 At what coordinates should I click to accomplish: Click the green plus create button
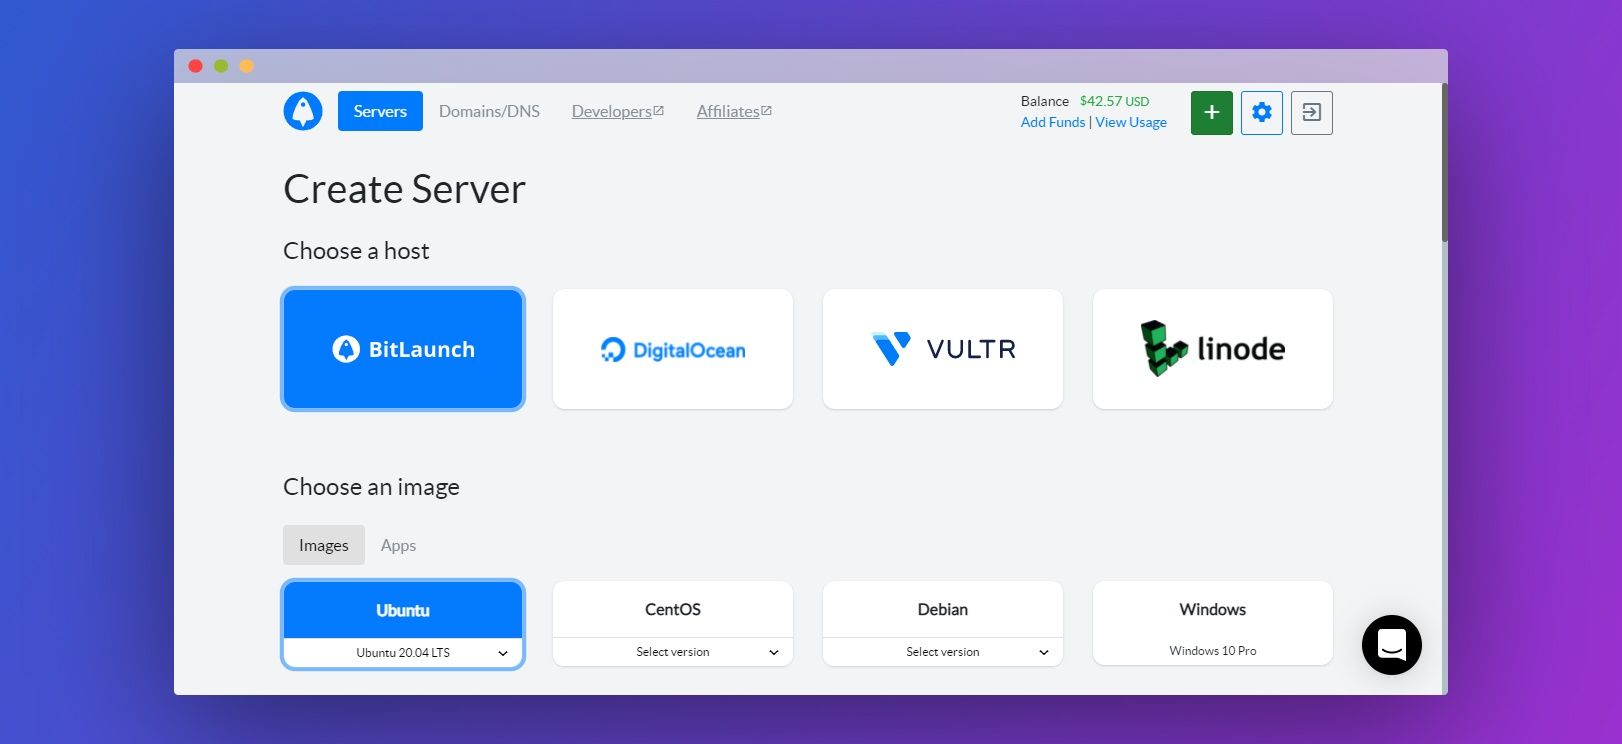pos(1211,112)
